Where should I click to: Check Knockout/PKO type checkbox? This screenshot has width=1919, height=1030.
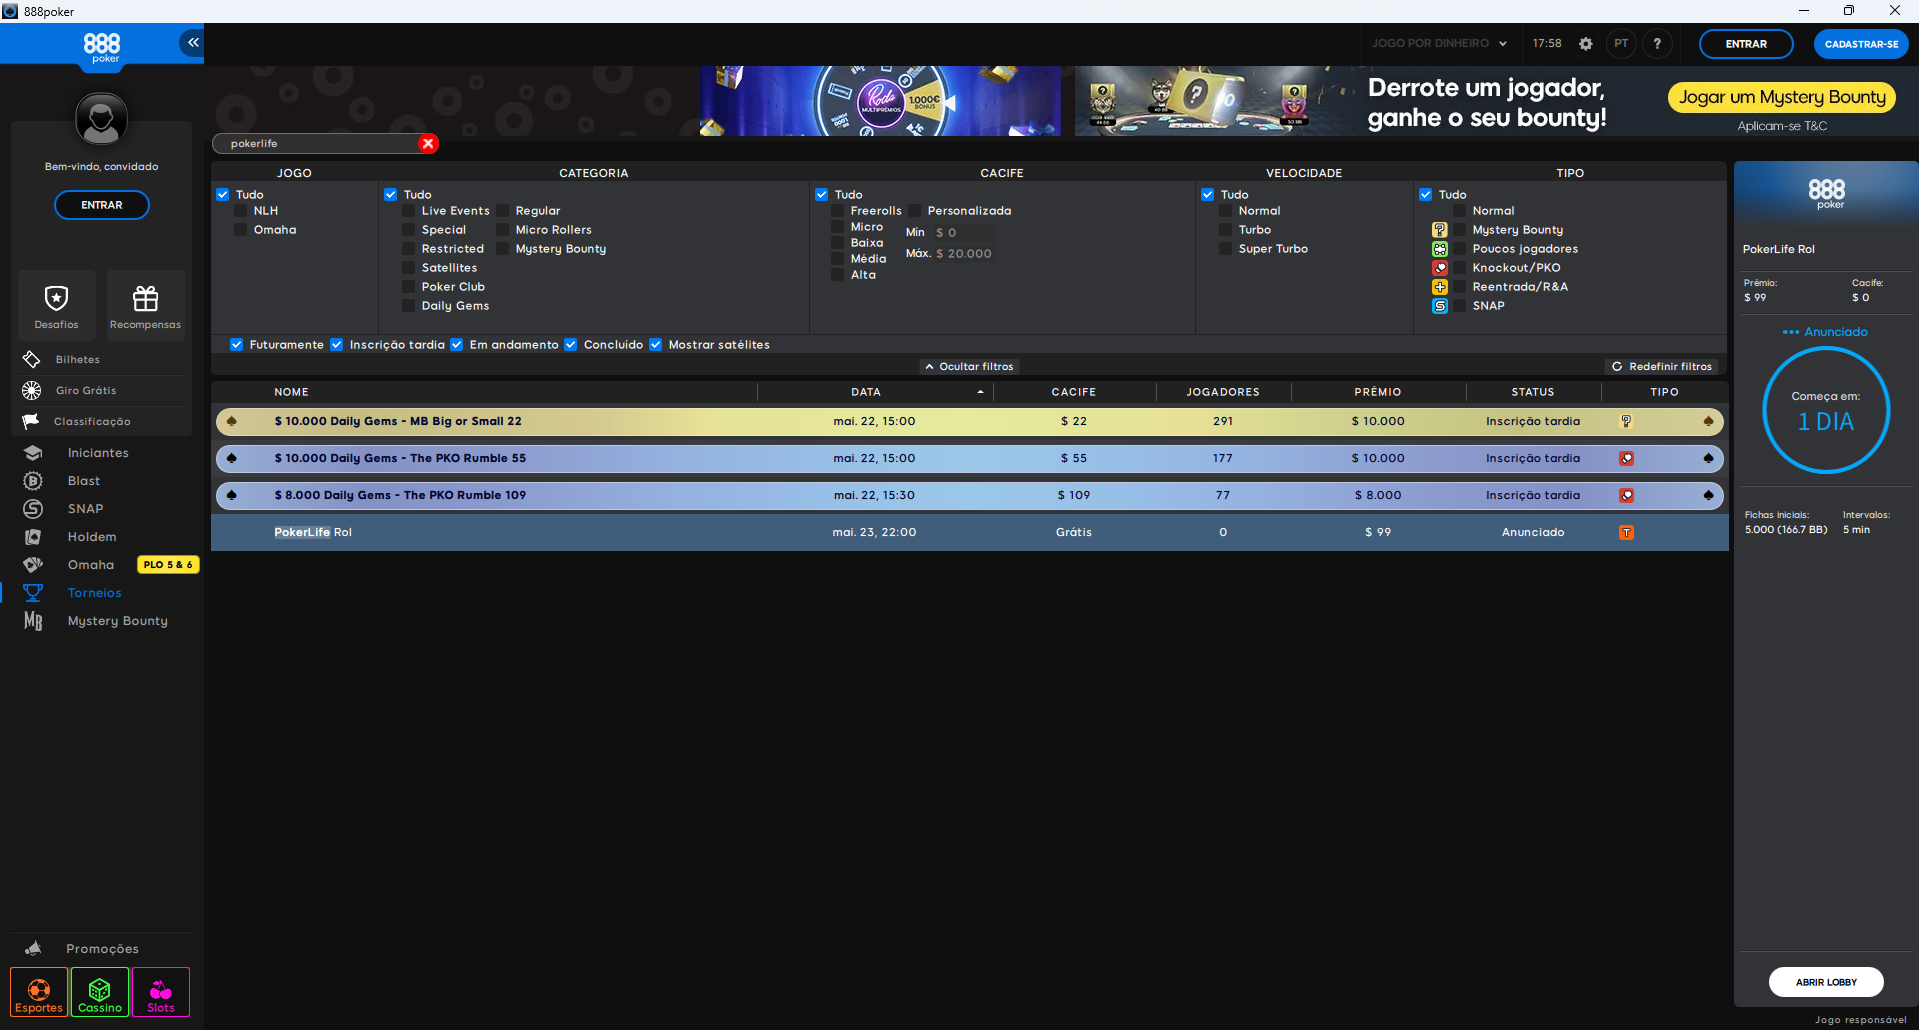pyautogui.click(x=1460, y=268)
